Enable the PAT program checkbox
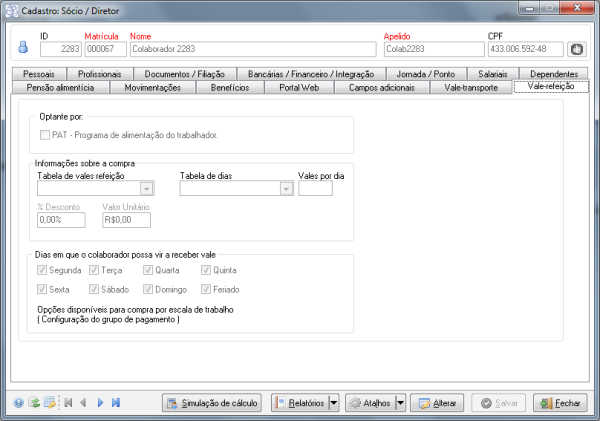 [44, 134]
